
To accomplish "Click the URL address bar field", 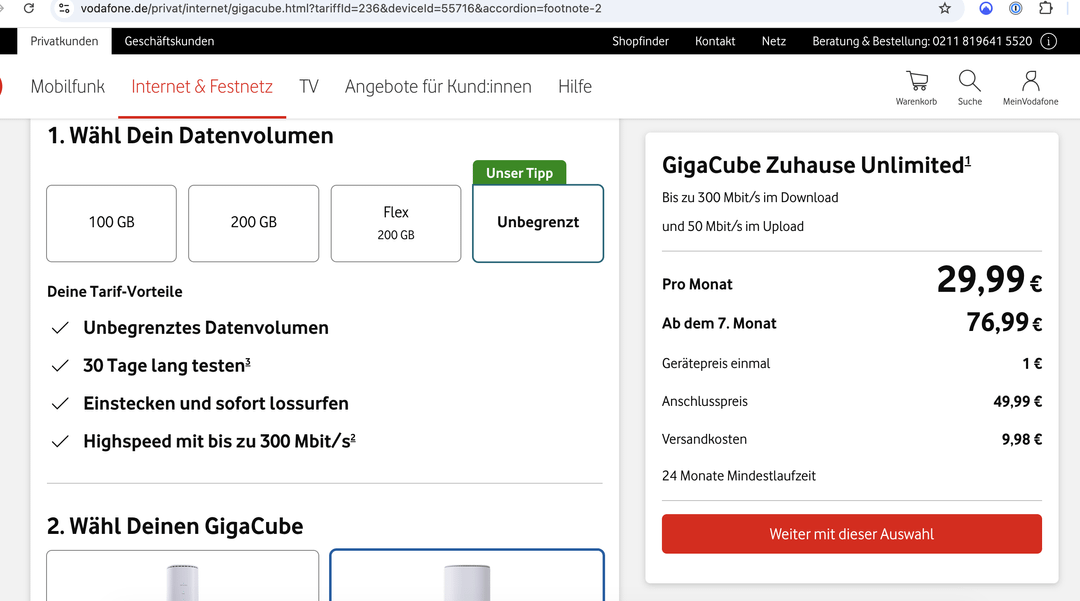I will click(x=500, y=9).
